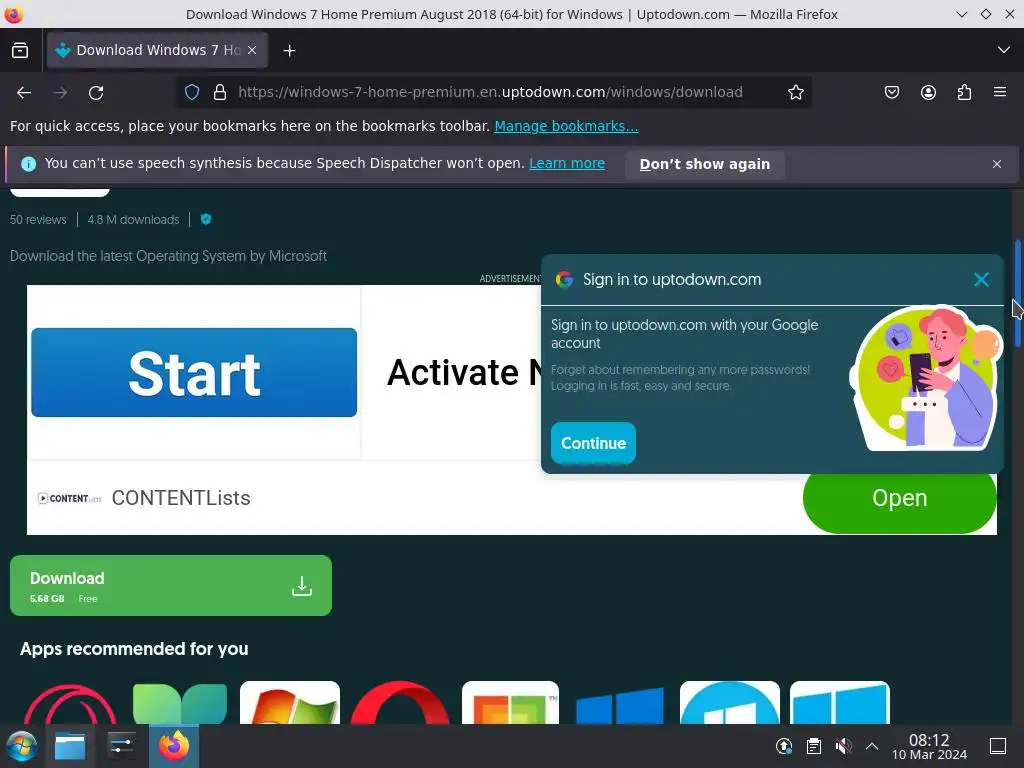This screenshot has height=768, width=1024.
Task: Click Don't show again button
Action: pyautogui.click(x=705, y=164)
